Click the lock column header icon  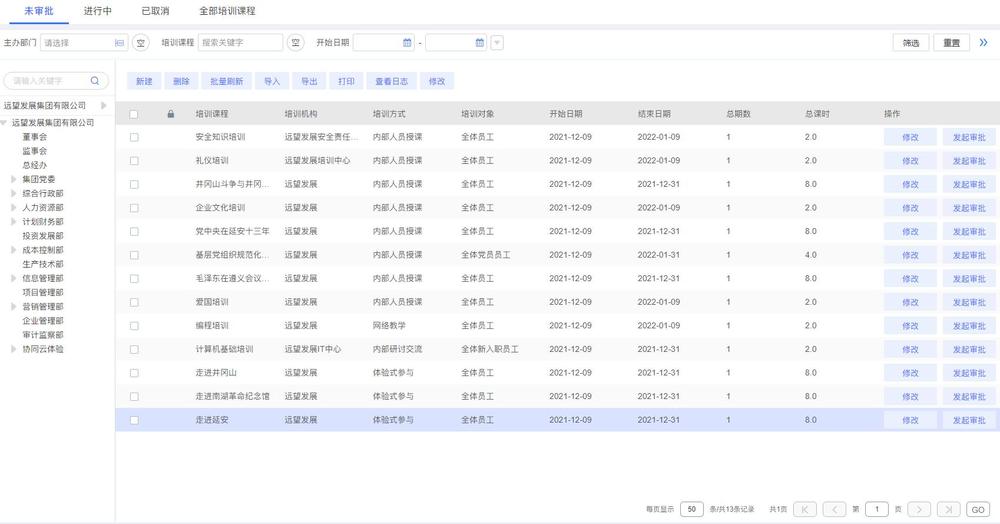pyautogui.click(x=170, y=114)
